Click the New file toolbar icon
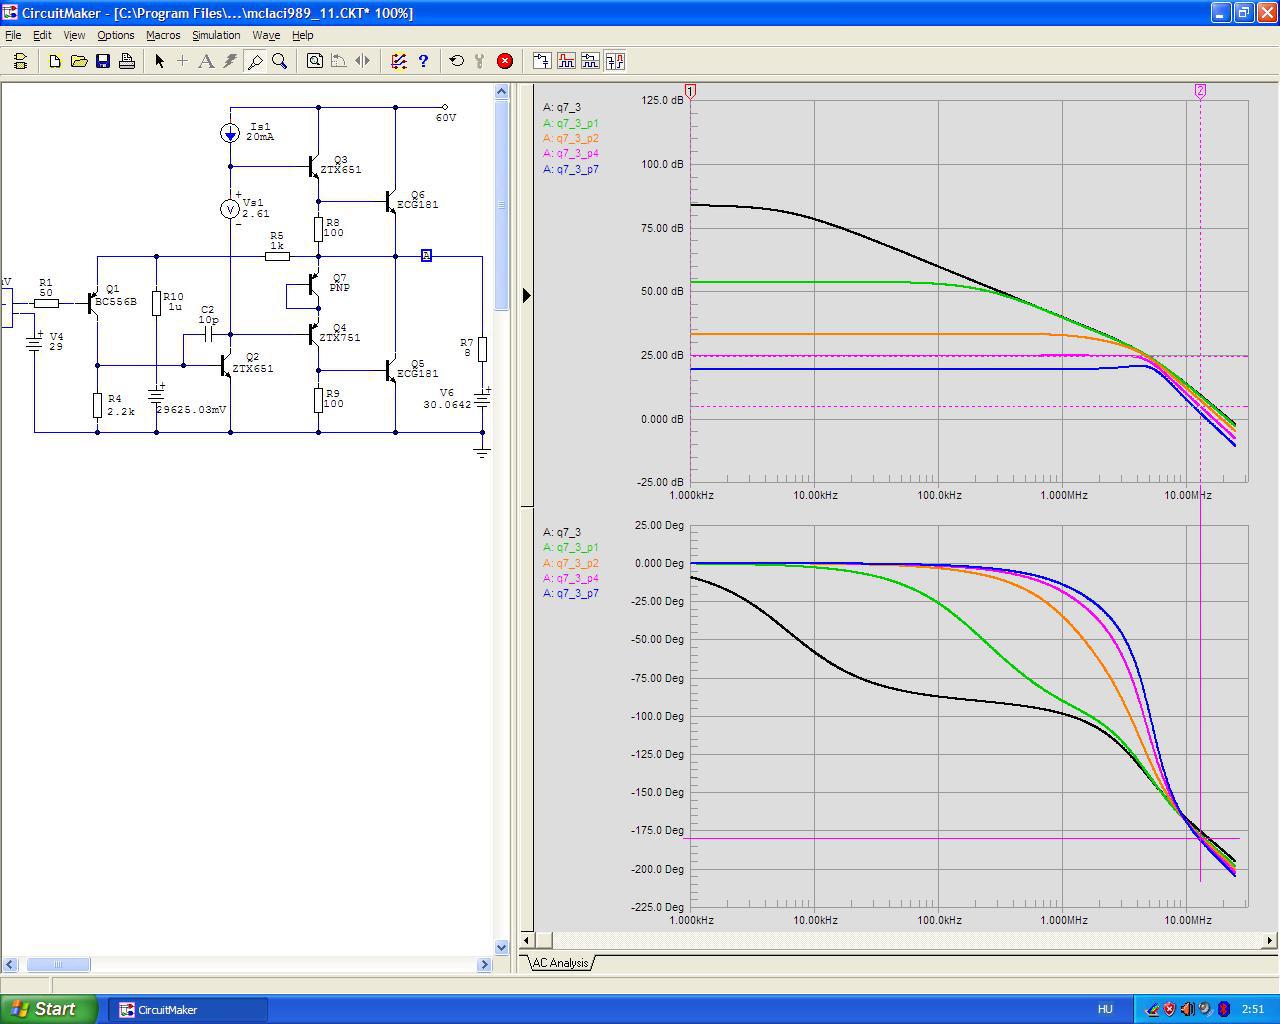This screenshot has height=1024, width=1280. 55,61
